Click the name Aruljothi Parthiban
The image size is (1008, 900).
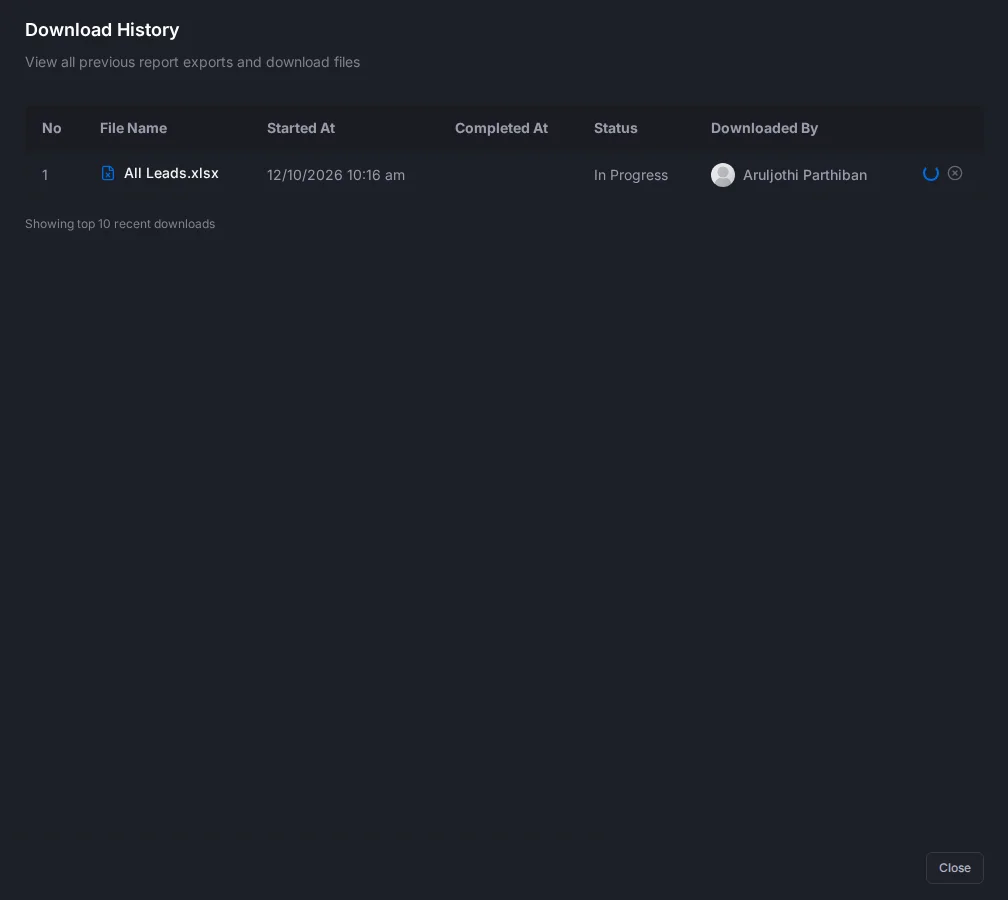click(805, 175)
